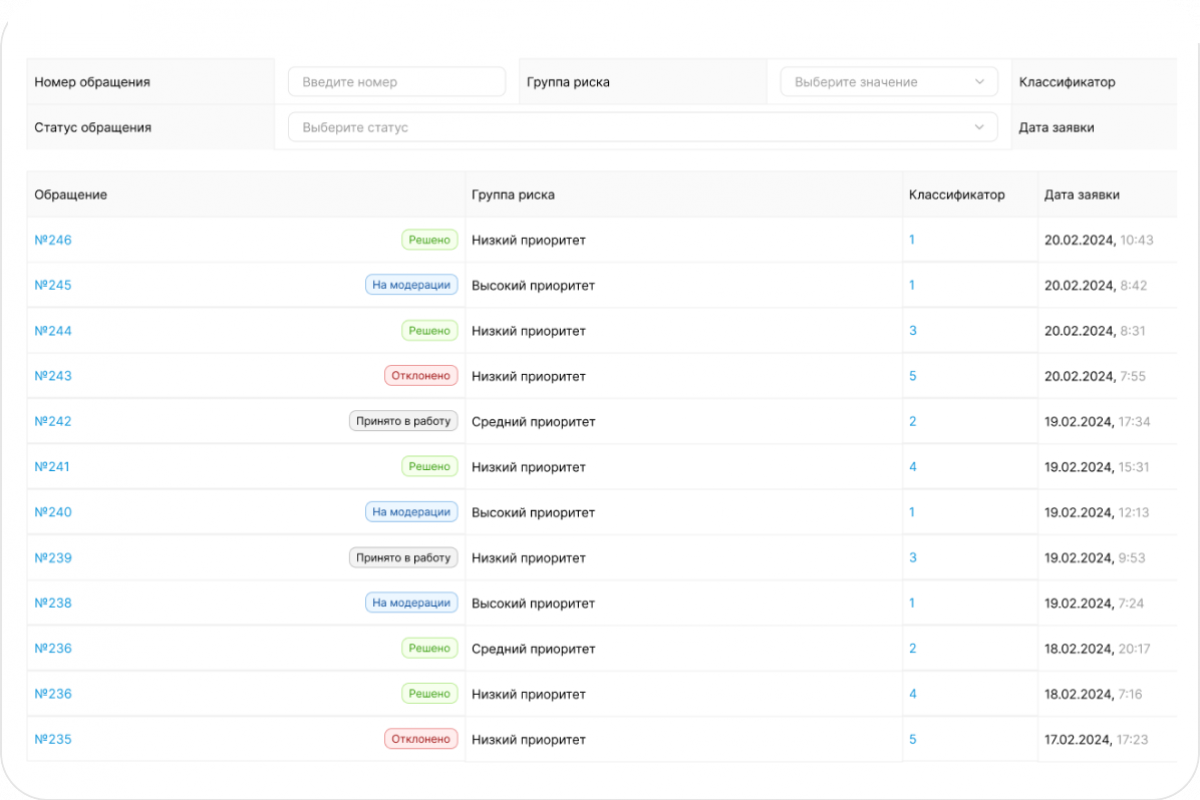Click the Введите номер input field
This screenshot has height=800, width=1200.
(x=397, y=81)
